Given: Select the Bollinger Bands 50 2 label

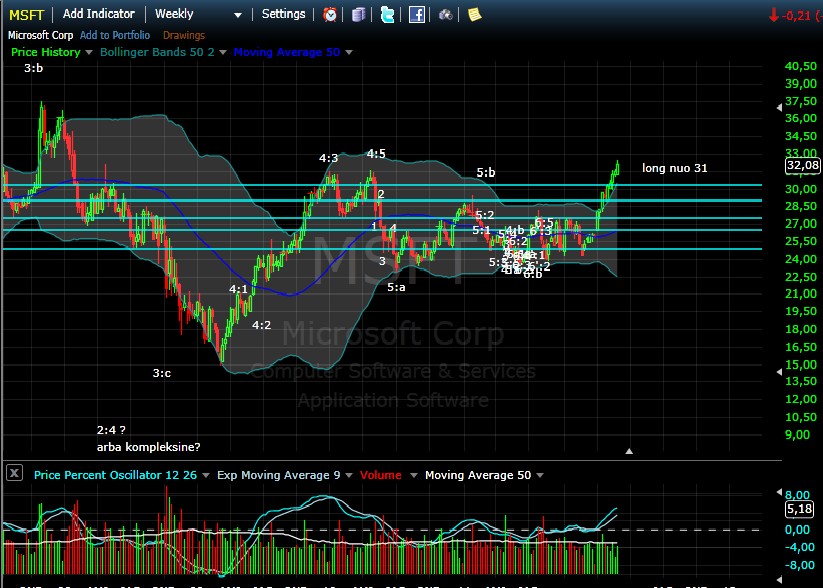Looking at the screenshot, I should coord(157,52).
